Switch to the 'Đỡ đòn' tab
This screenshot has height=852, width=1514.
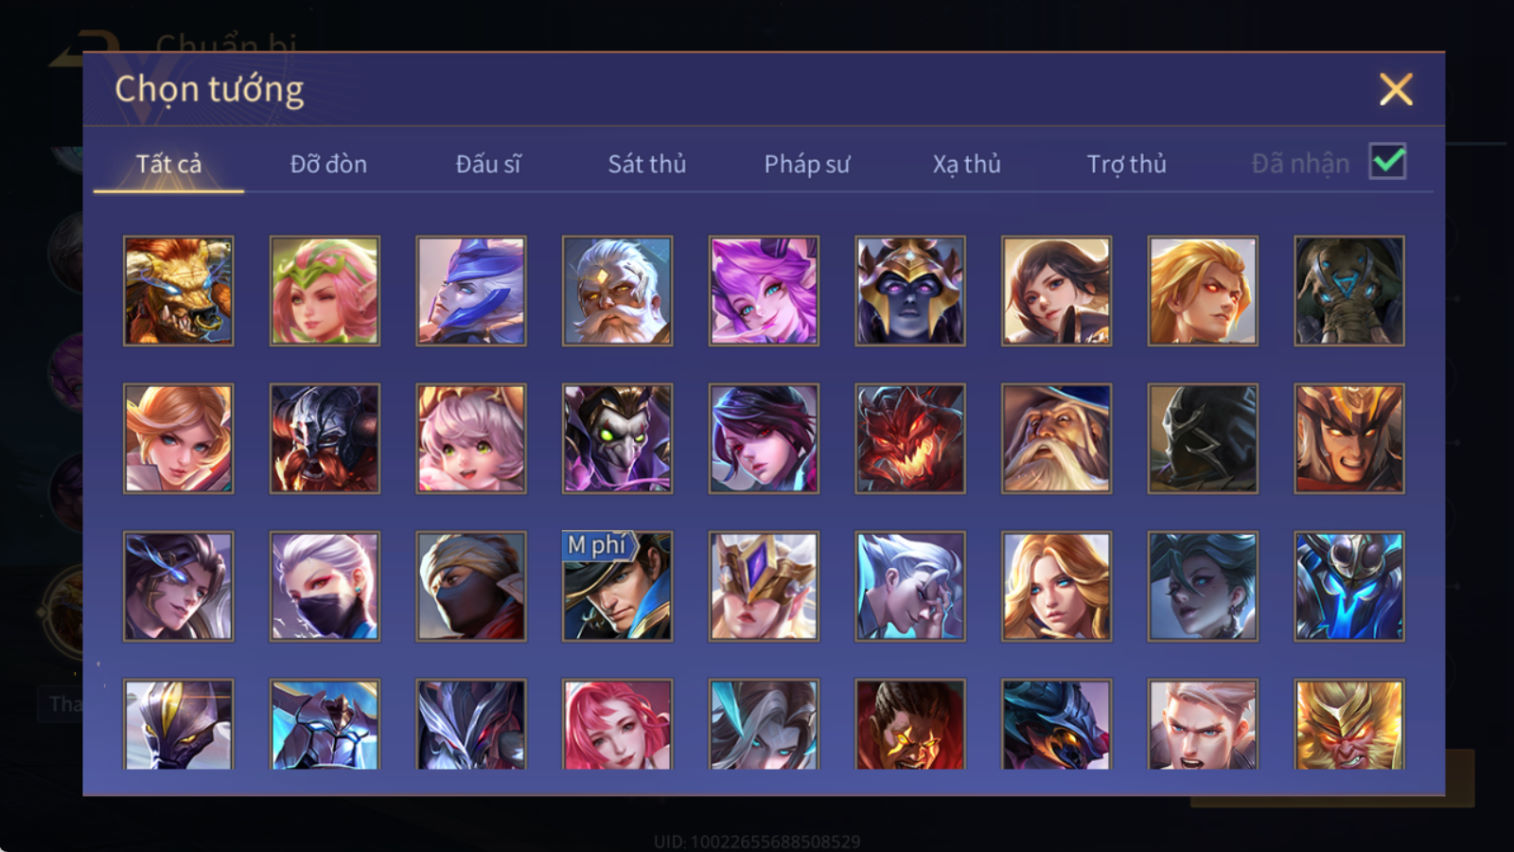[x=329, y=164]
